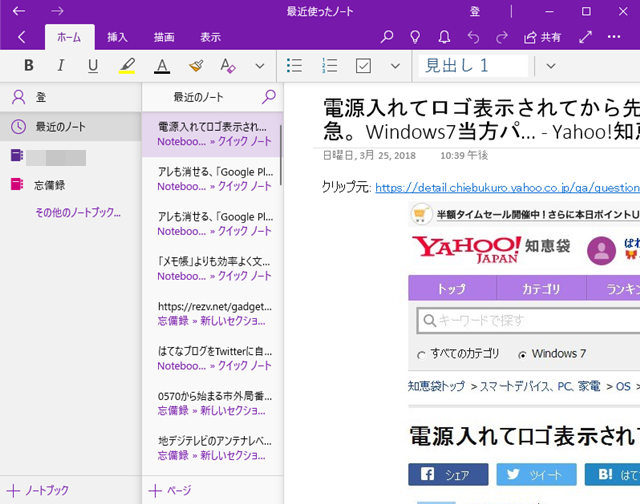Screen dimensions: 640x504
Task: Insert a numbered list
Action: click(329, 65)
